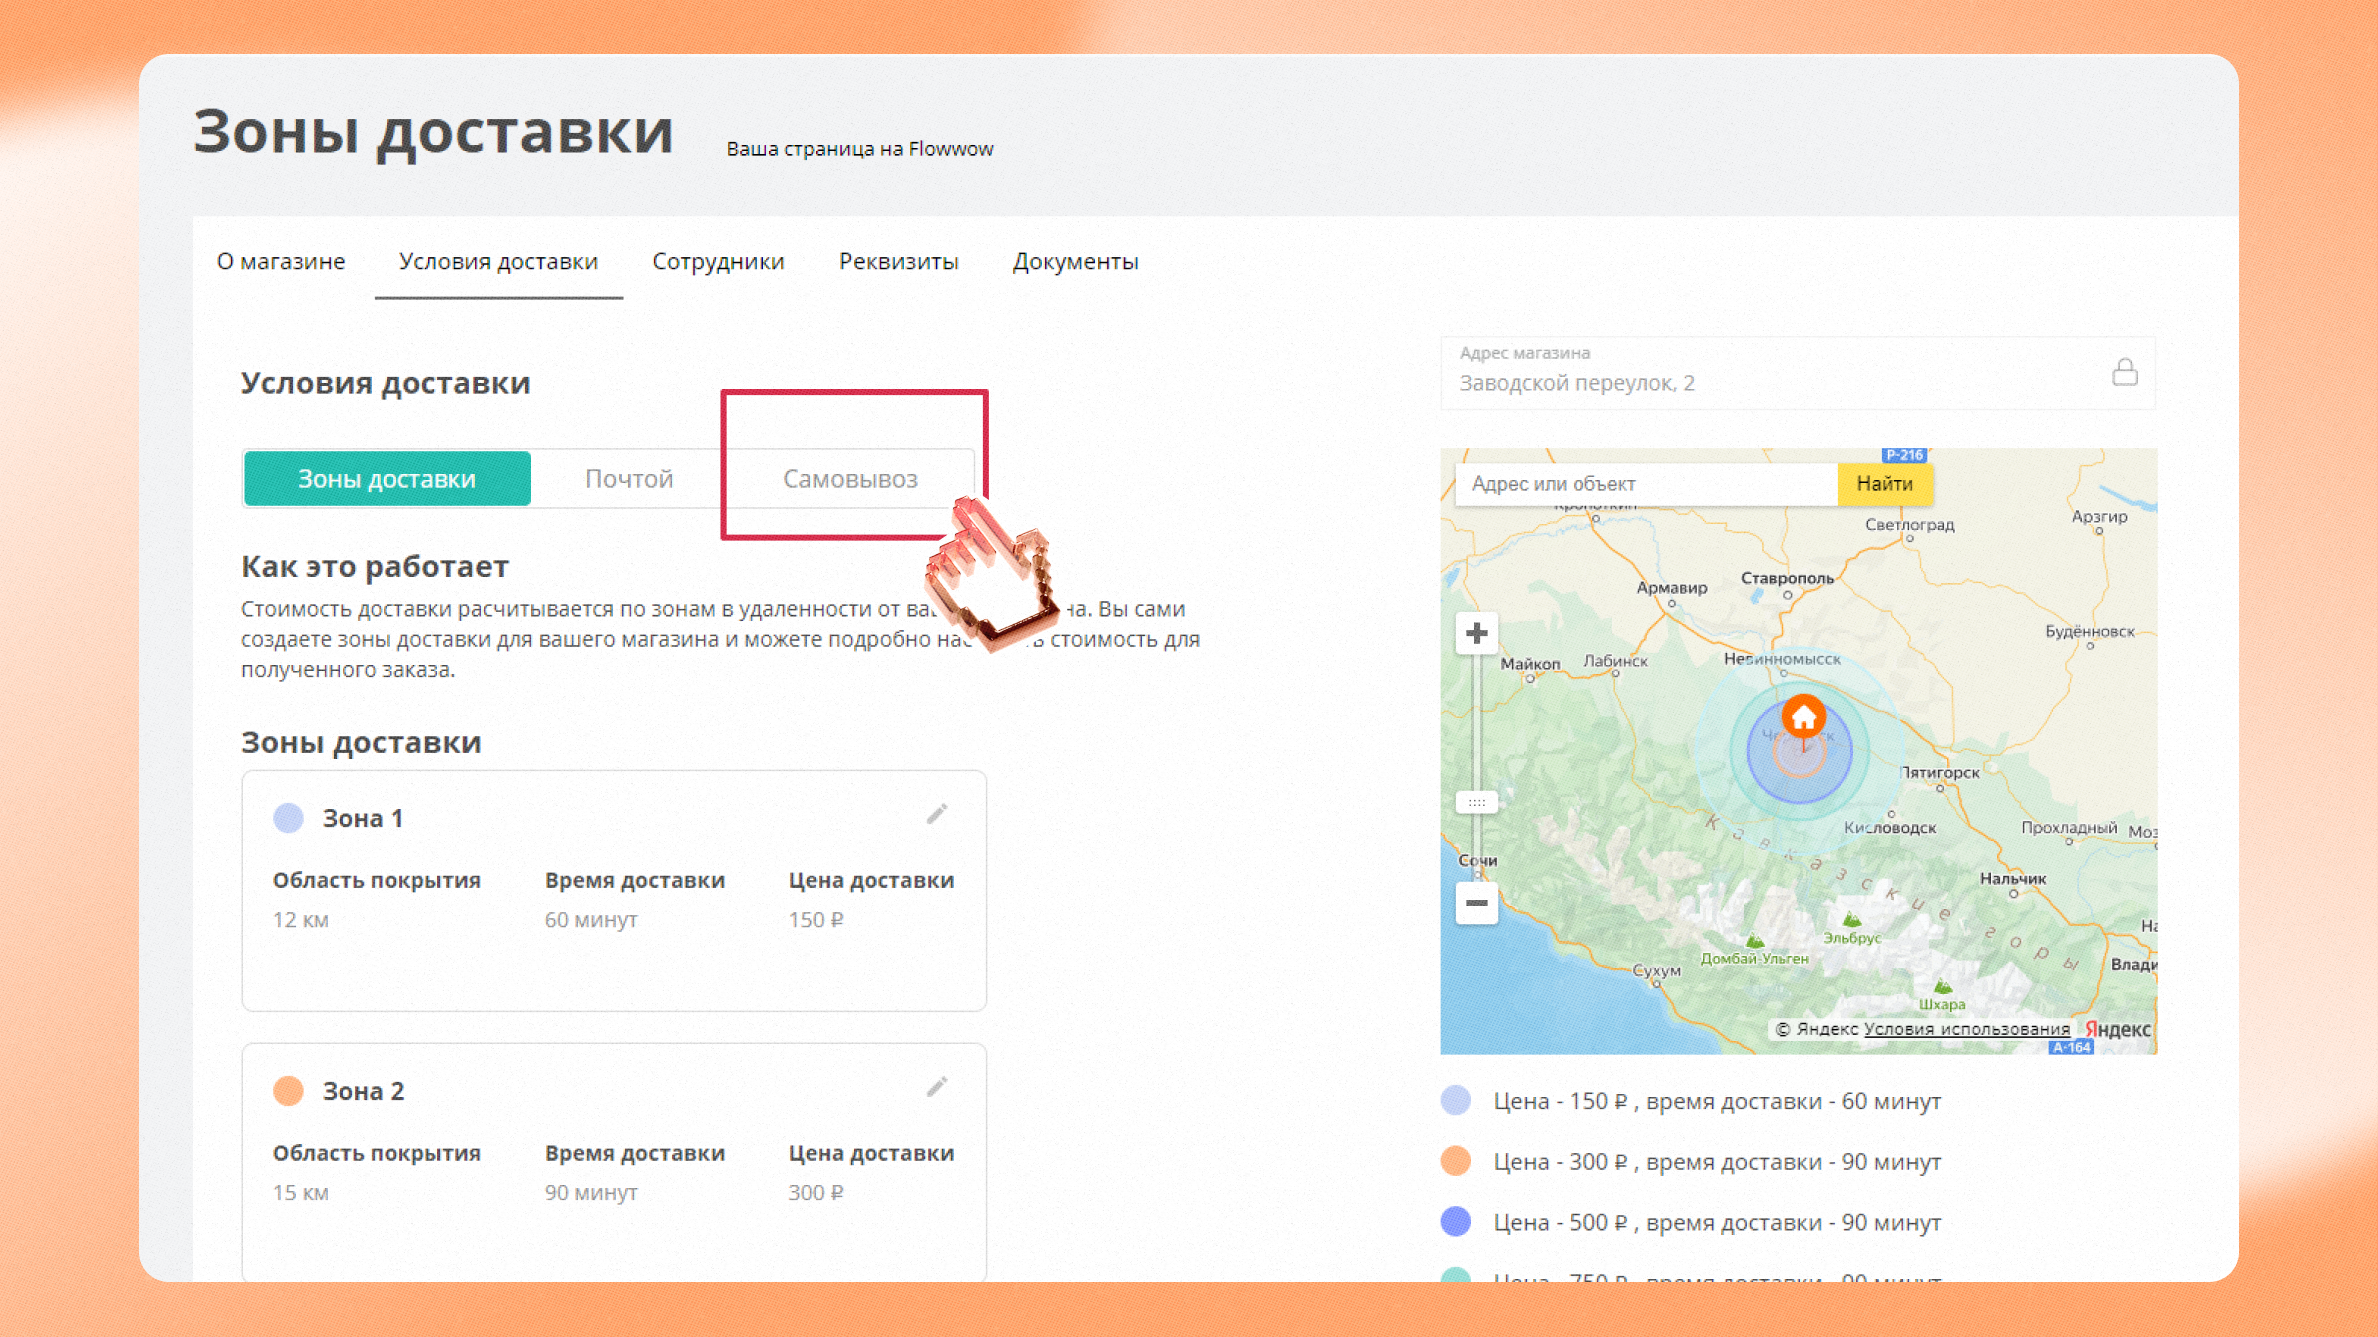Click the Яндекс logo on the map
The width and height of the screenshot is (2378, 1337).
pyautogui.click(x=2118, y=1029)
